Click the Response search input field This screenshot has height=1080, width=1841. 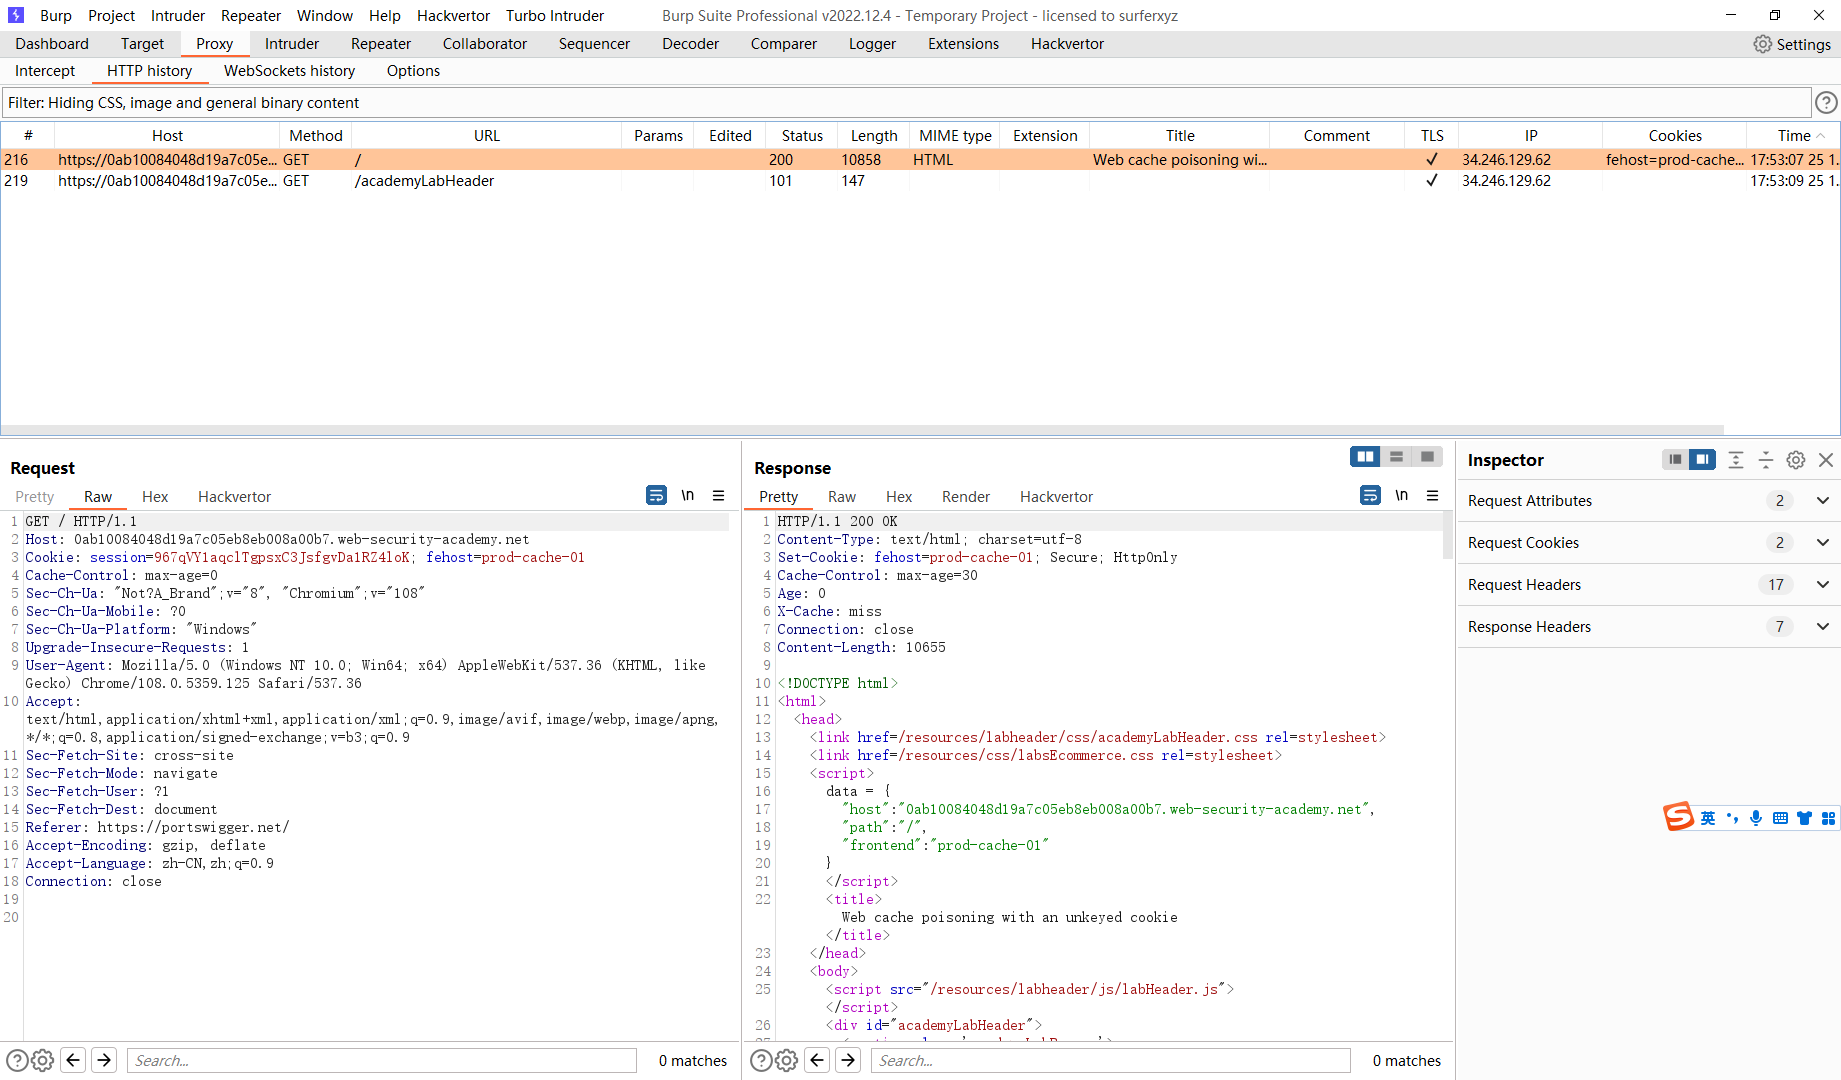click(1111, 1061)
